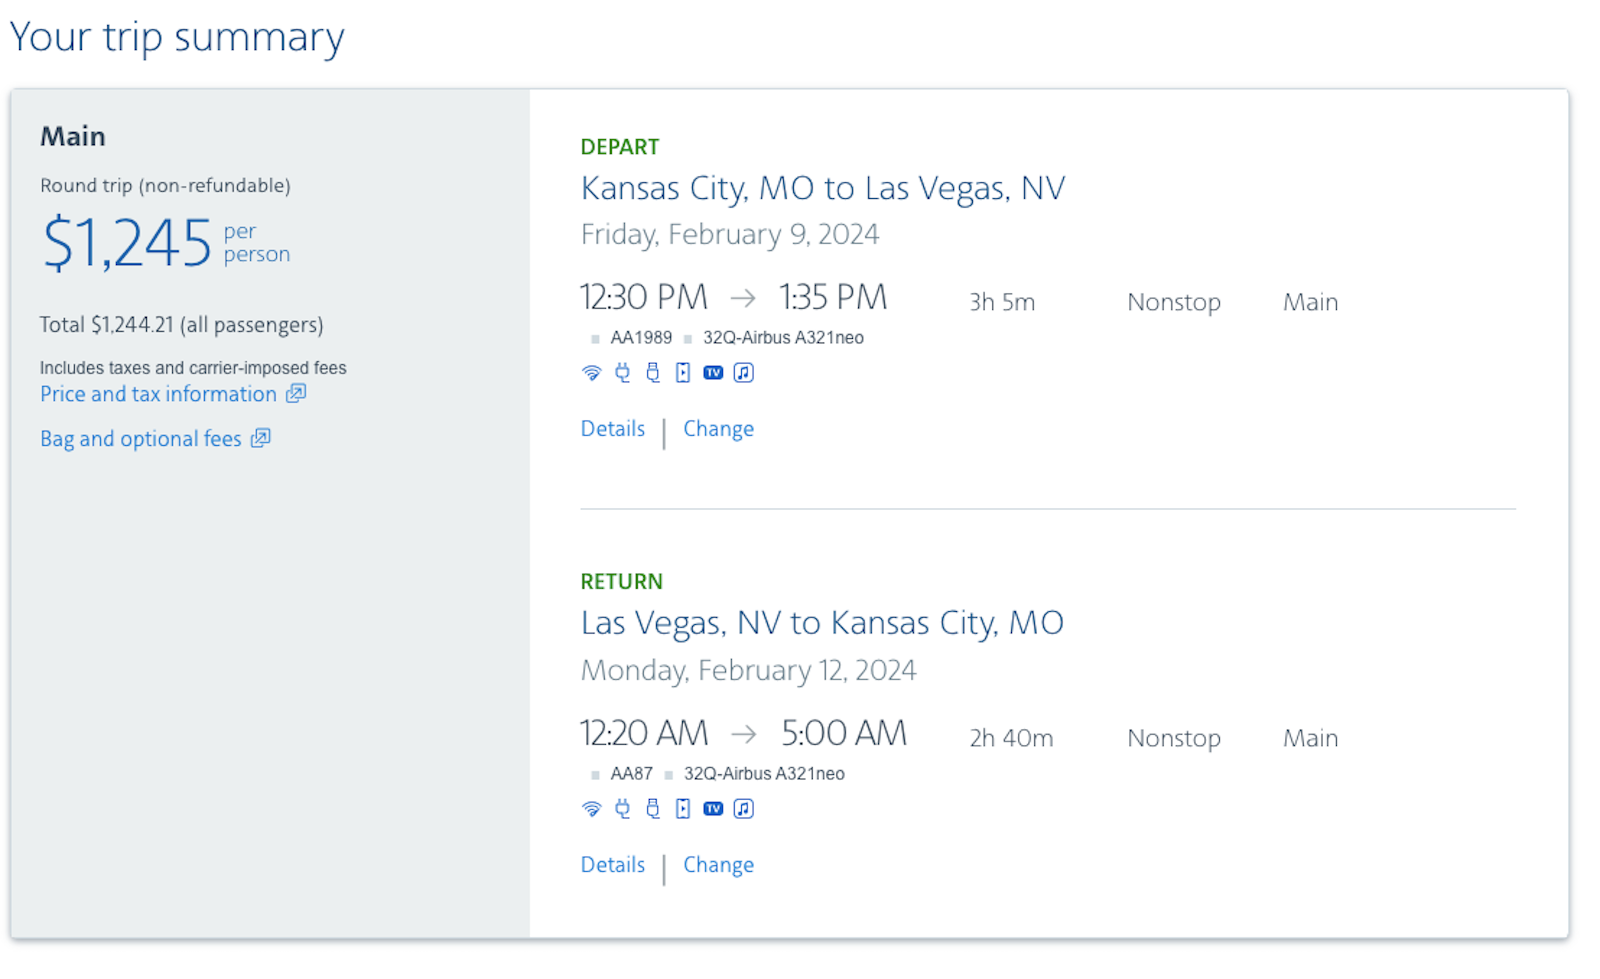Click the power outlet icon for flight AA87
1600x979 pixels.
(623, 809)
